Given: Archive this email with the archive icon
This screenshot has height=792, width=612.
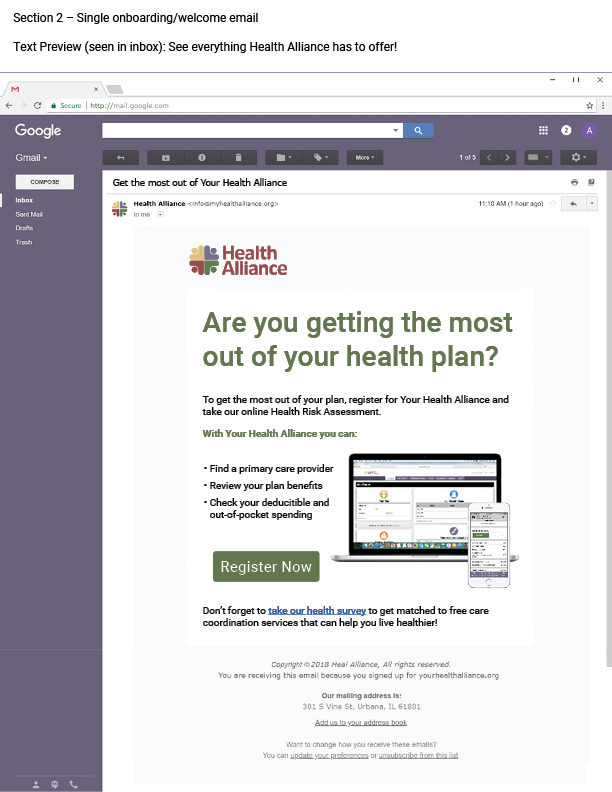Looking at the screenshot, I should click(165, 158).
